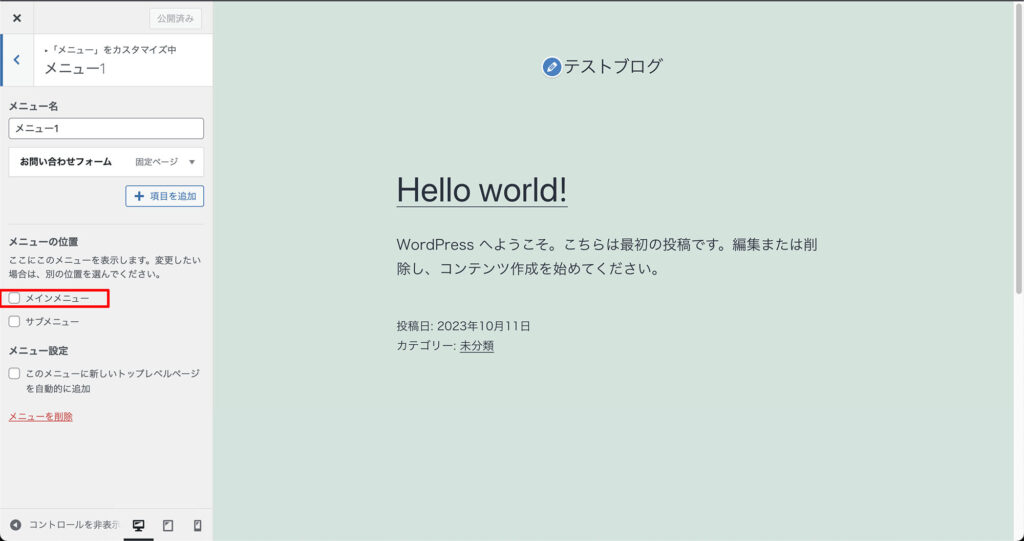
Task: Click the メニューの位置 heading text
Action: [43, 242]
